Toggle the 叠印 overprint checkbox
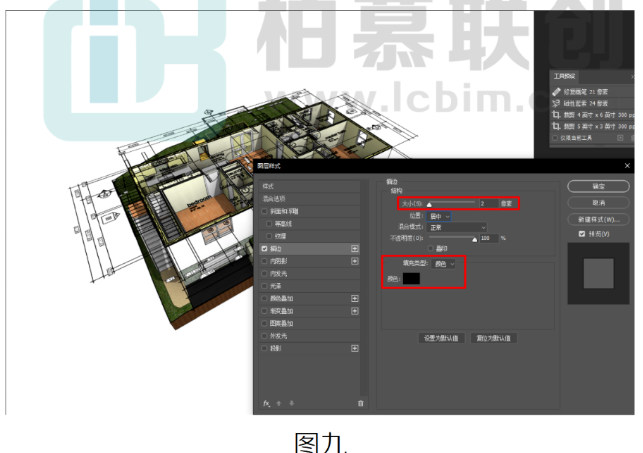 (431, 248)
